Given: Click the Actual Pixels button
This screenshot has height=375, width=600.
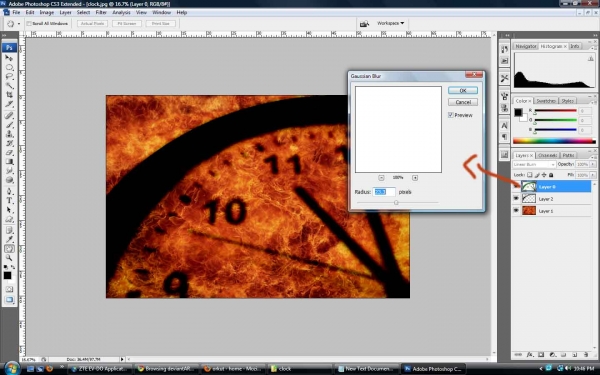Looking at the screenshot, I should coord(92,24).
